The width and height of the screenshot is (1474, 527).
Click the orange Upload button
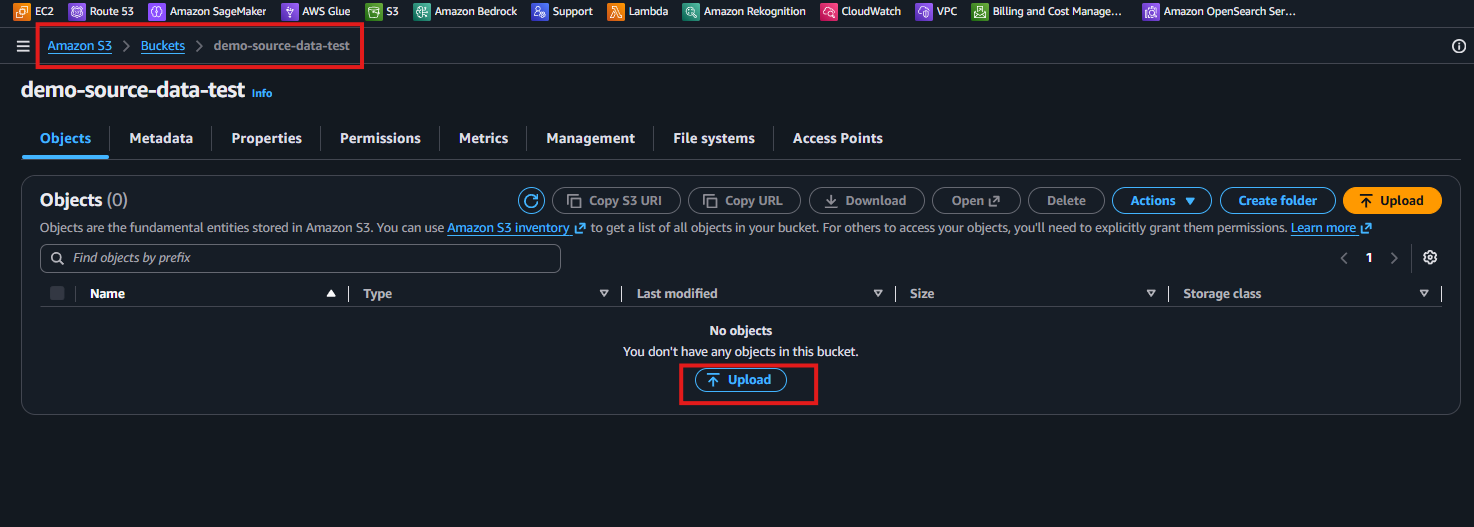coord(1392,200)
